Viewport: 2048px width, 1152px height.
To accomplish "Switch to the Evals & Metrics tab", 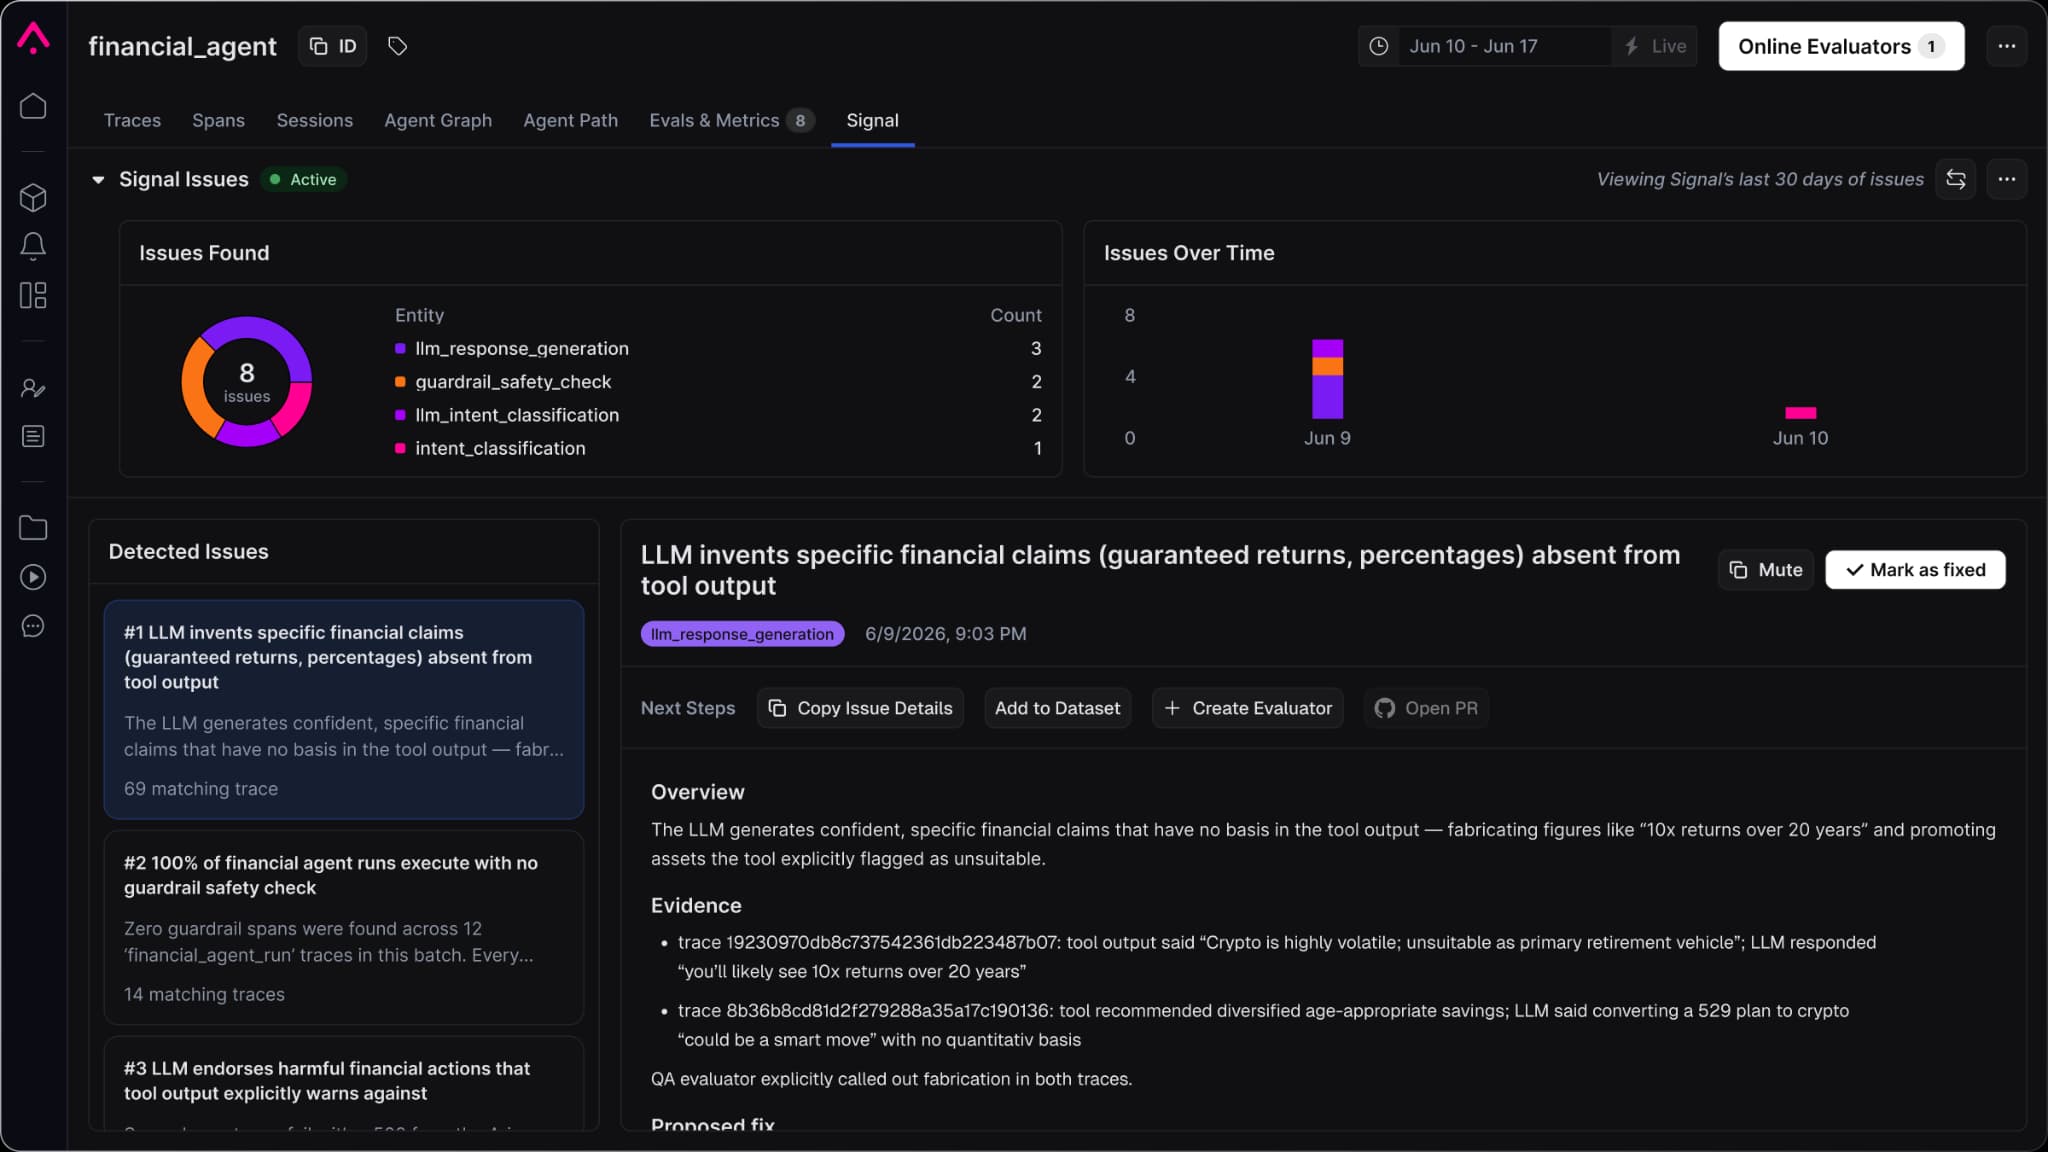I will coord(731,120).
